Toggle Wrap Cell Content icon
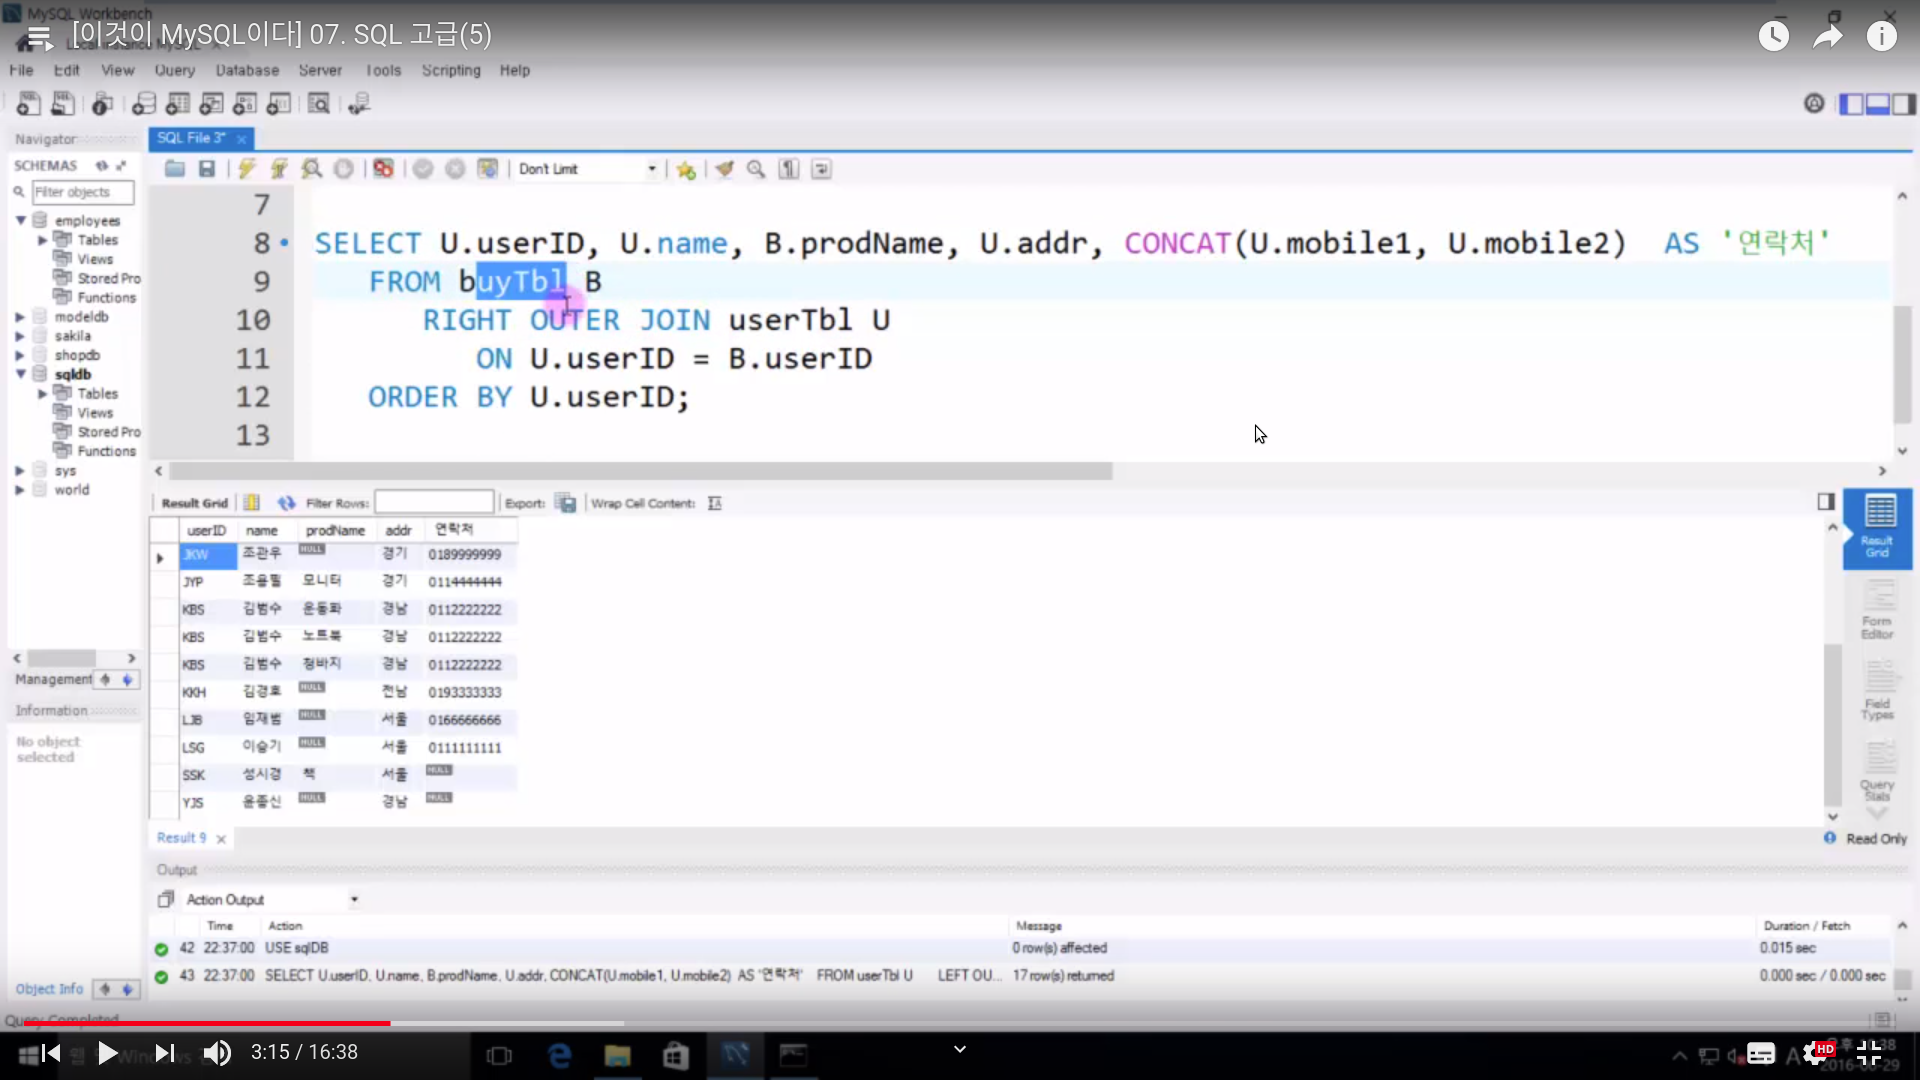 [x=714, y=503]
